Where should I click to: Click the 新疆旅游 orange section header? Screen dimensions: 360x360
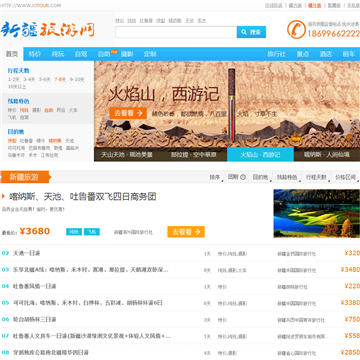click(x=25, y=177)
